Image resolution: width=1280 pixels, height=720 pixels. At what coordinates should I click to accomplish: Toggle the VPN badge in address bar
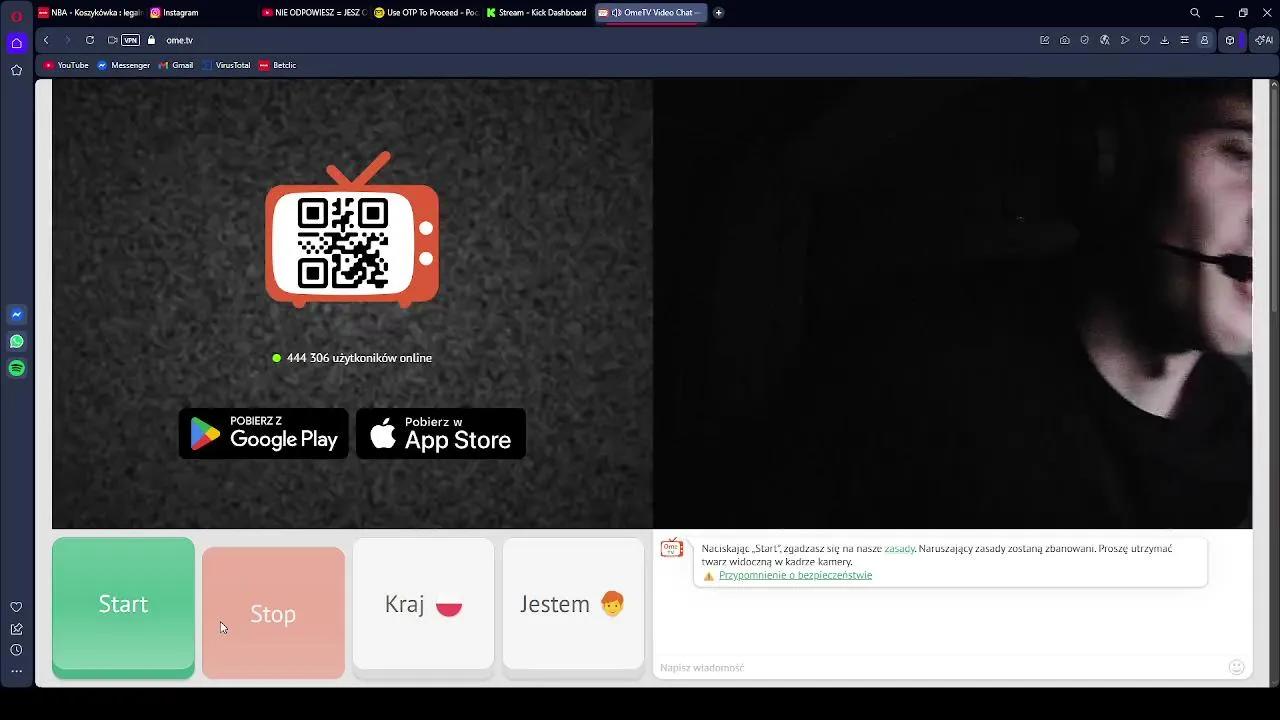pyautogui.click(x=130, y=40)
